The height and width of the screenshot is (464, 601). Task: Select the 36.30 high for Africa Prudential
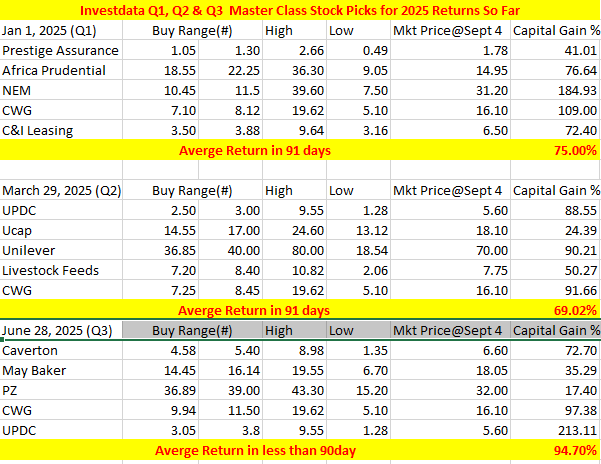294,70
